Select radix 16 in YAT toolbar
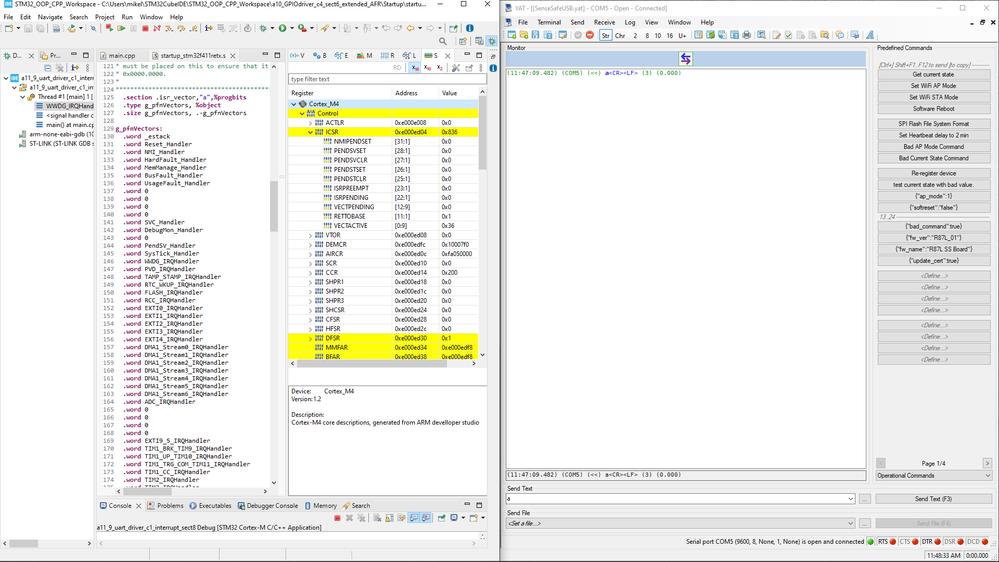 click(670, 36)
